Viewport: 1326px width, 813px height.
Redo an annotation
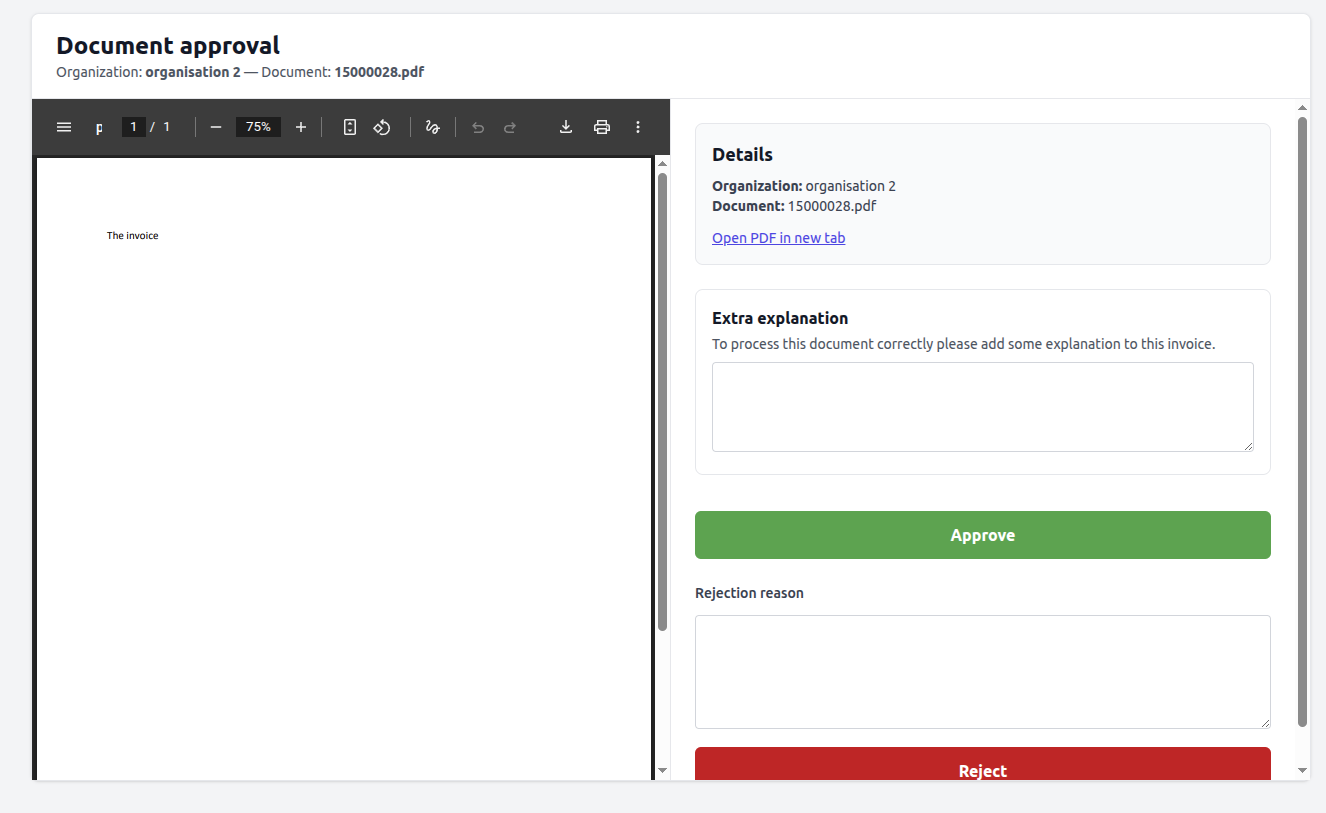click(509, 127)
